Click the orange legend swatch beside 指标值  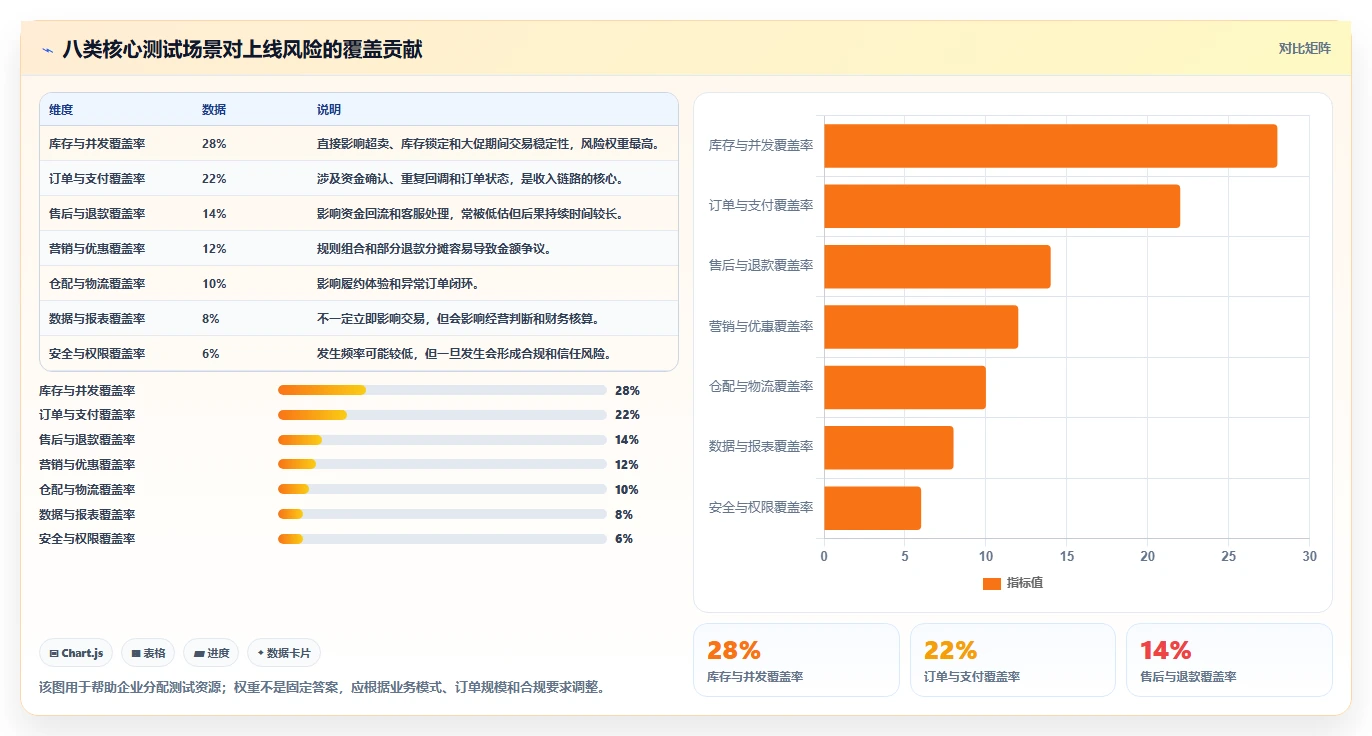pyautogui.click(x=992, y=583)
